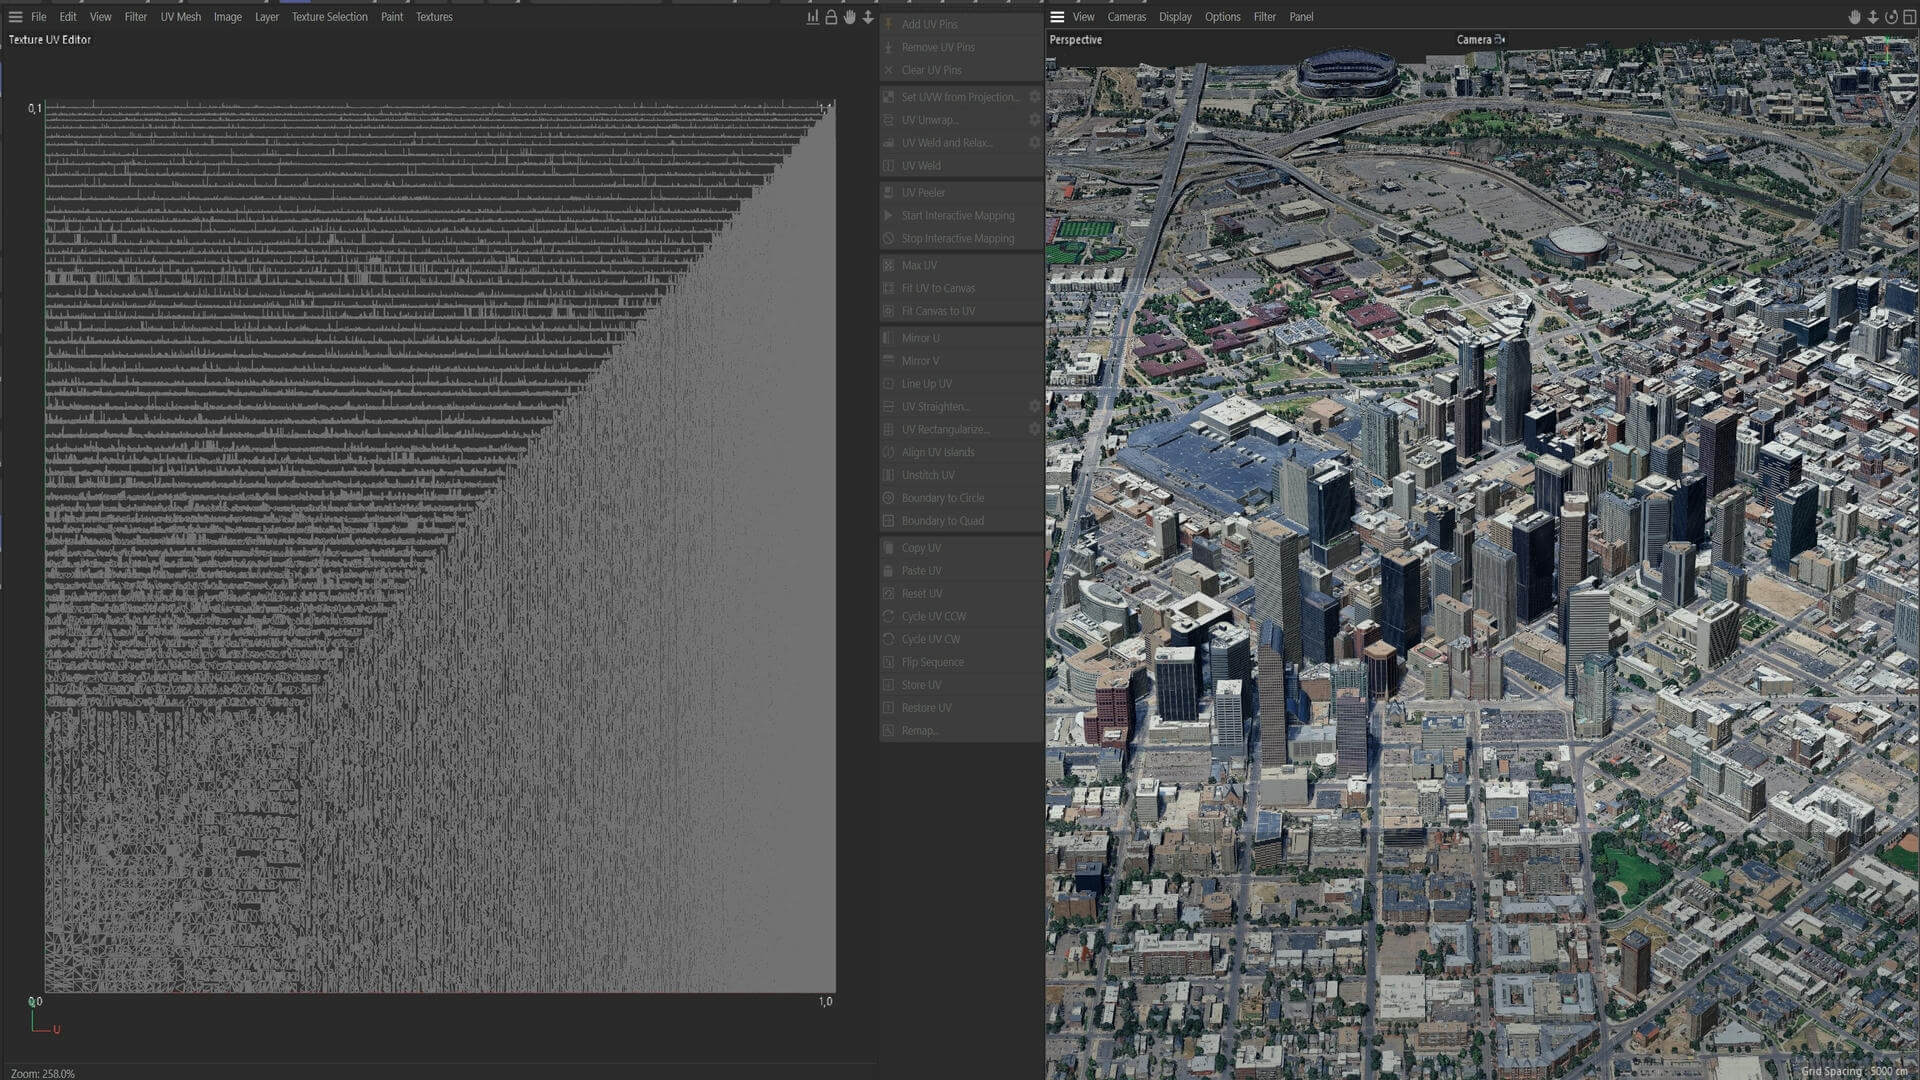Screen dimensions: 1920x1080
Task: Click the Max UV command
Action: (x=961, y=266)
